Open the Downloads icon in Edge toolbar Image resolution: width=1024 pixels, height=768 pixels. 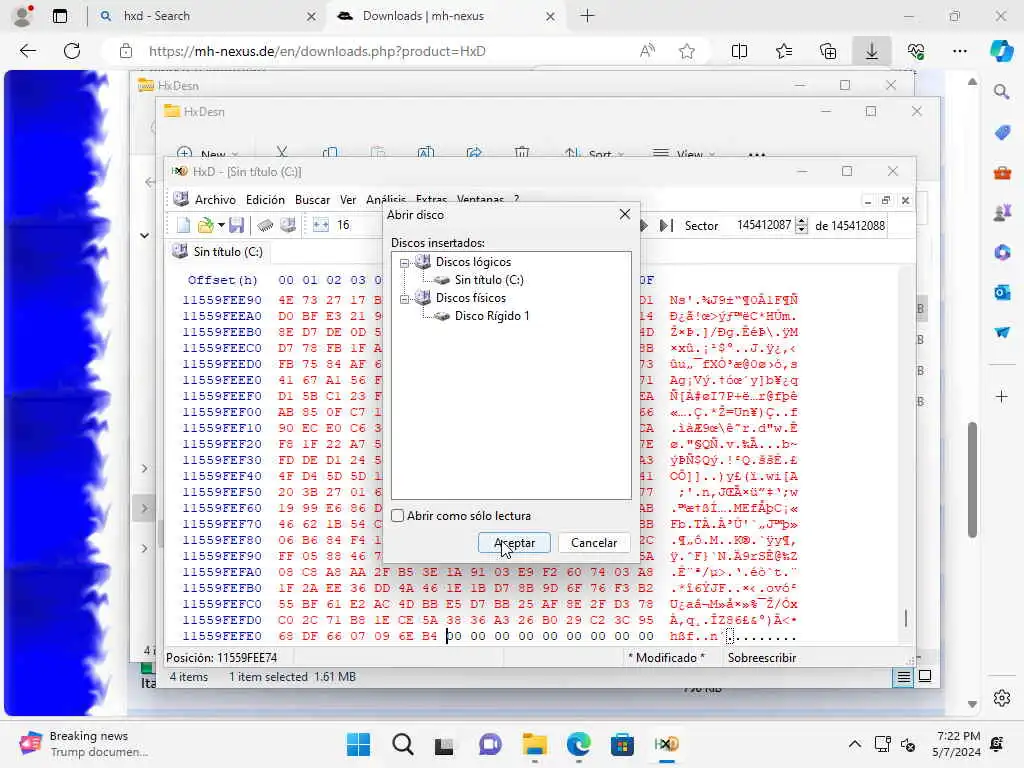click(x=872, y=51)
